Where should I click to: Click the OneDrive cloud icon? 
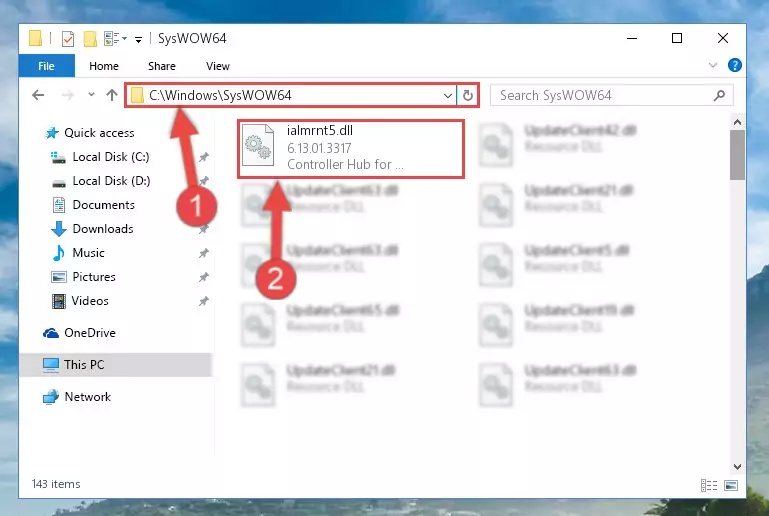click(51, 334)
